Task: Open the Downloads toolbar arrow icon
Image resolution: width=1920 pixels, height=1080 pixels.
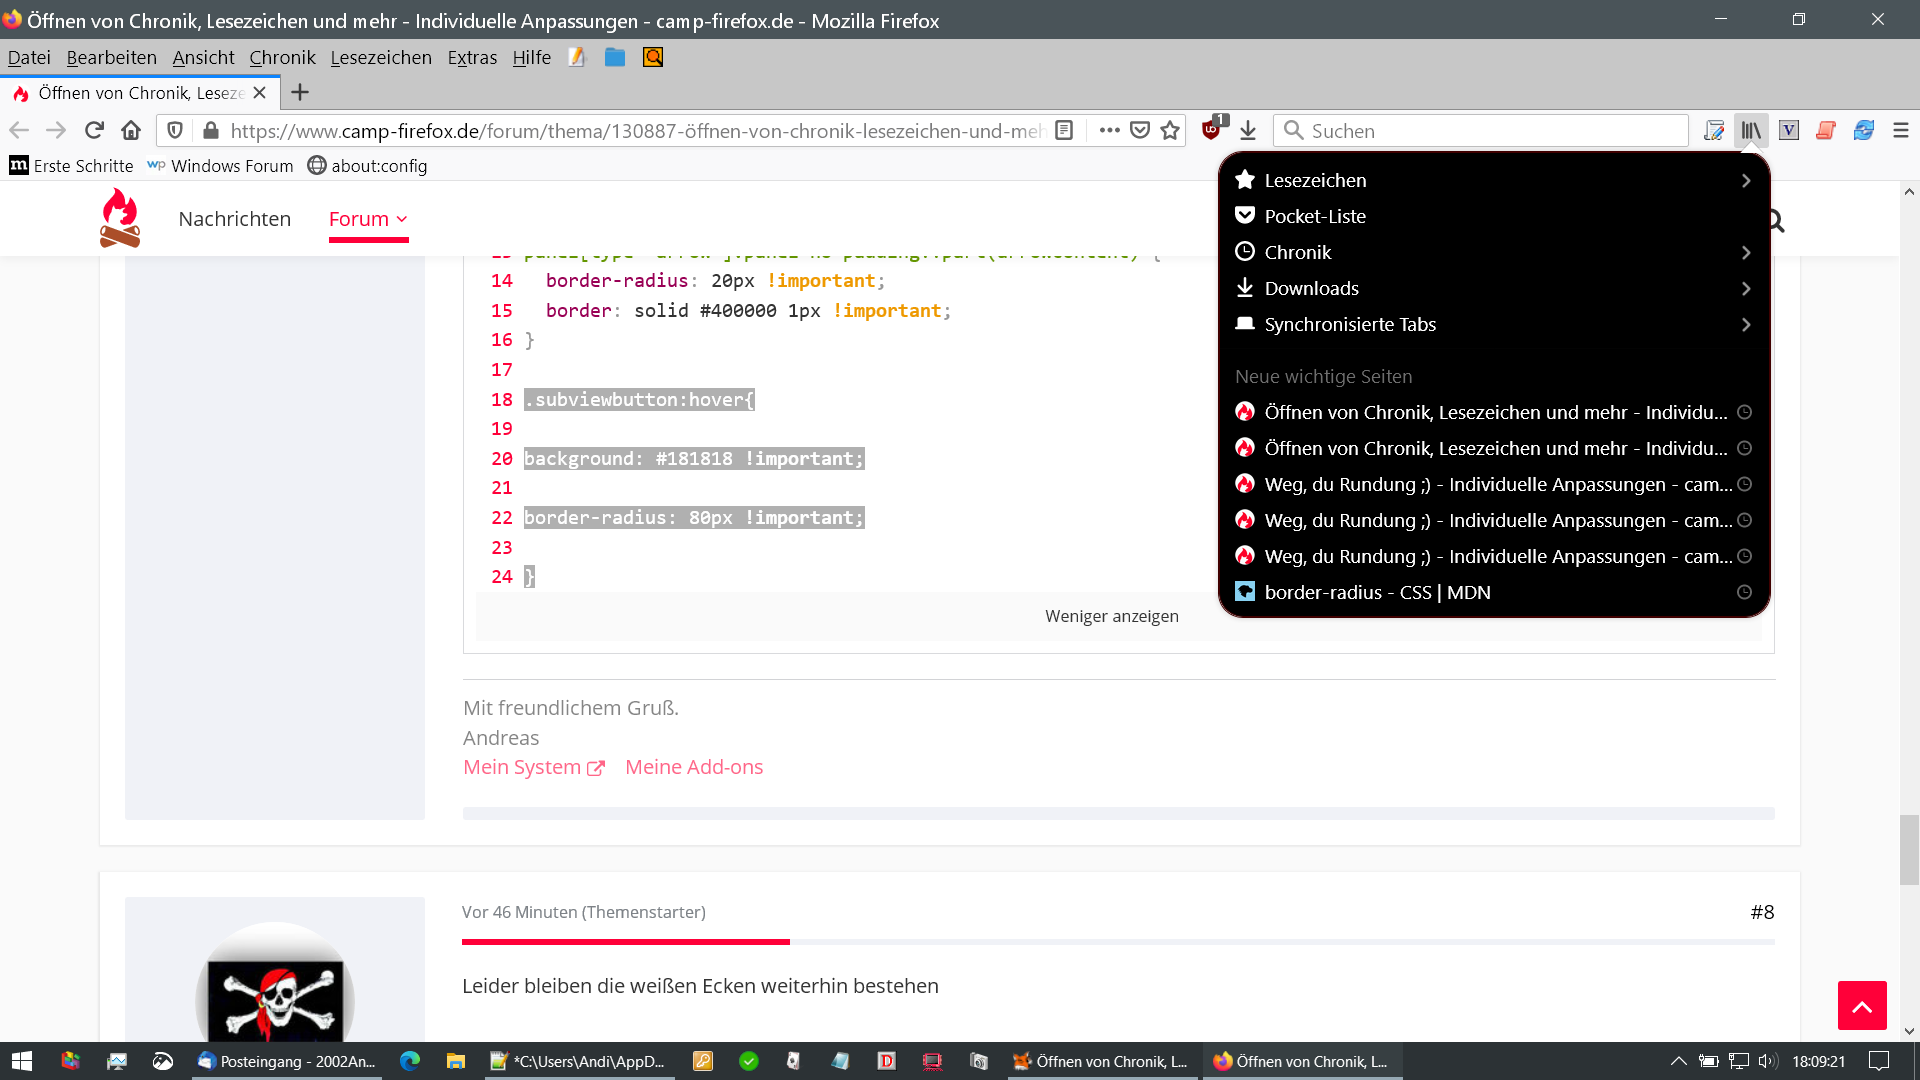Action: [1248, 131]
